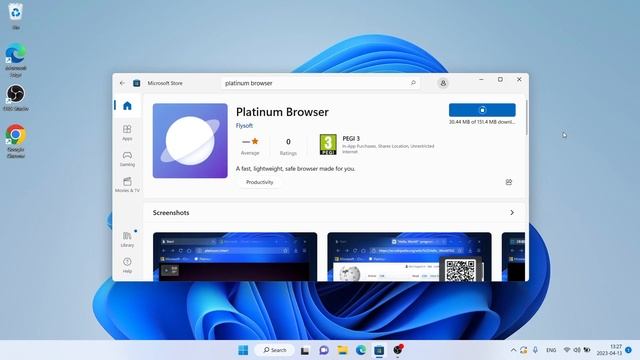The height and width of the screenshot is (360, 640).
Task: Open the second screenshot with QR code
Action: (409, 257)
